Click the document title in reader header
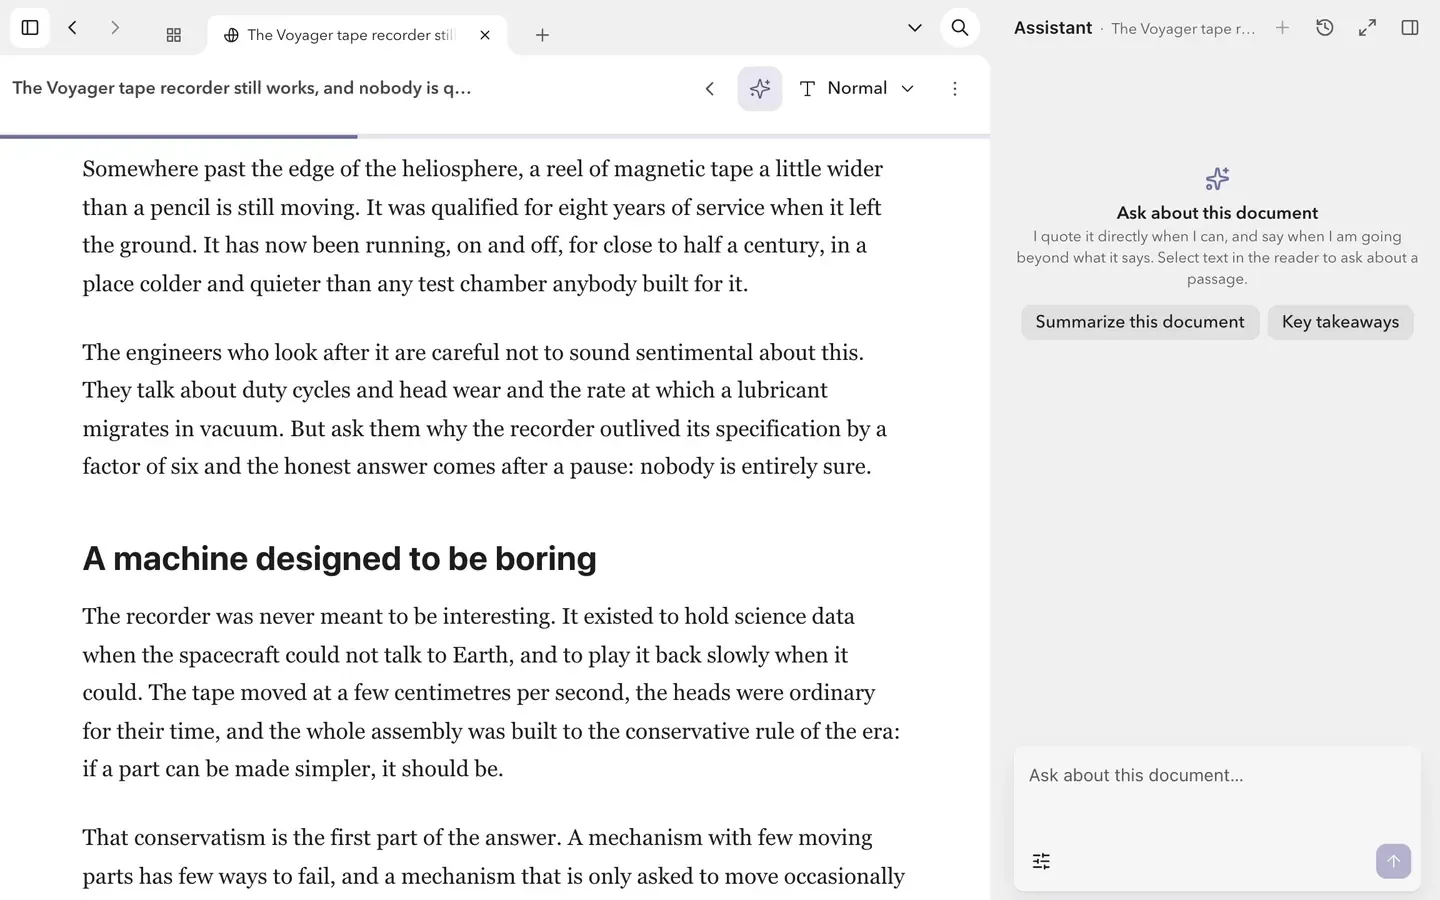Image resolution: width=1440 pixels, height=900 pixels. point(242,88)
